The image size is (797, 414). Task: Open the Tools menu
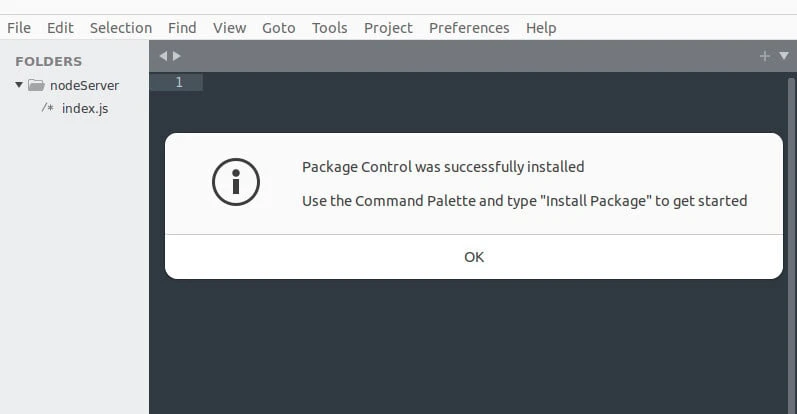pos(330,28)
